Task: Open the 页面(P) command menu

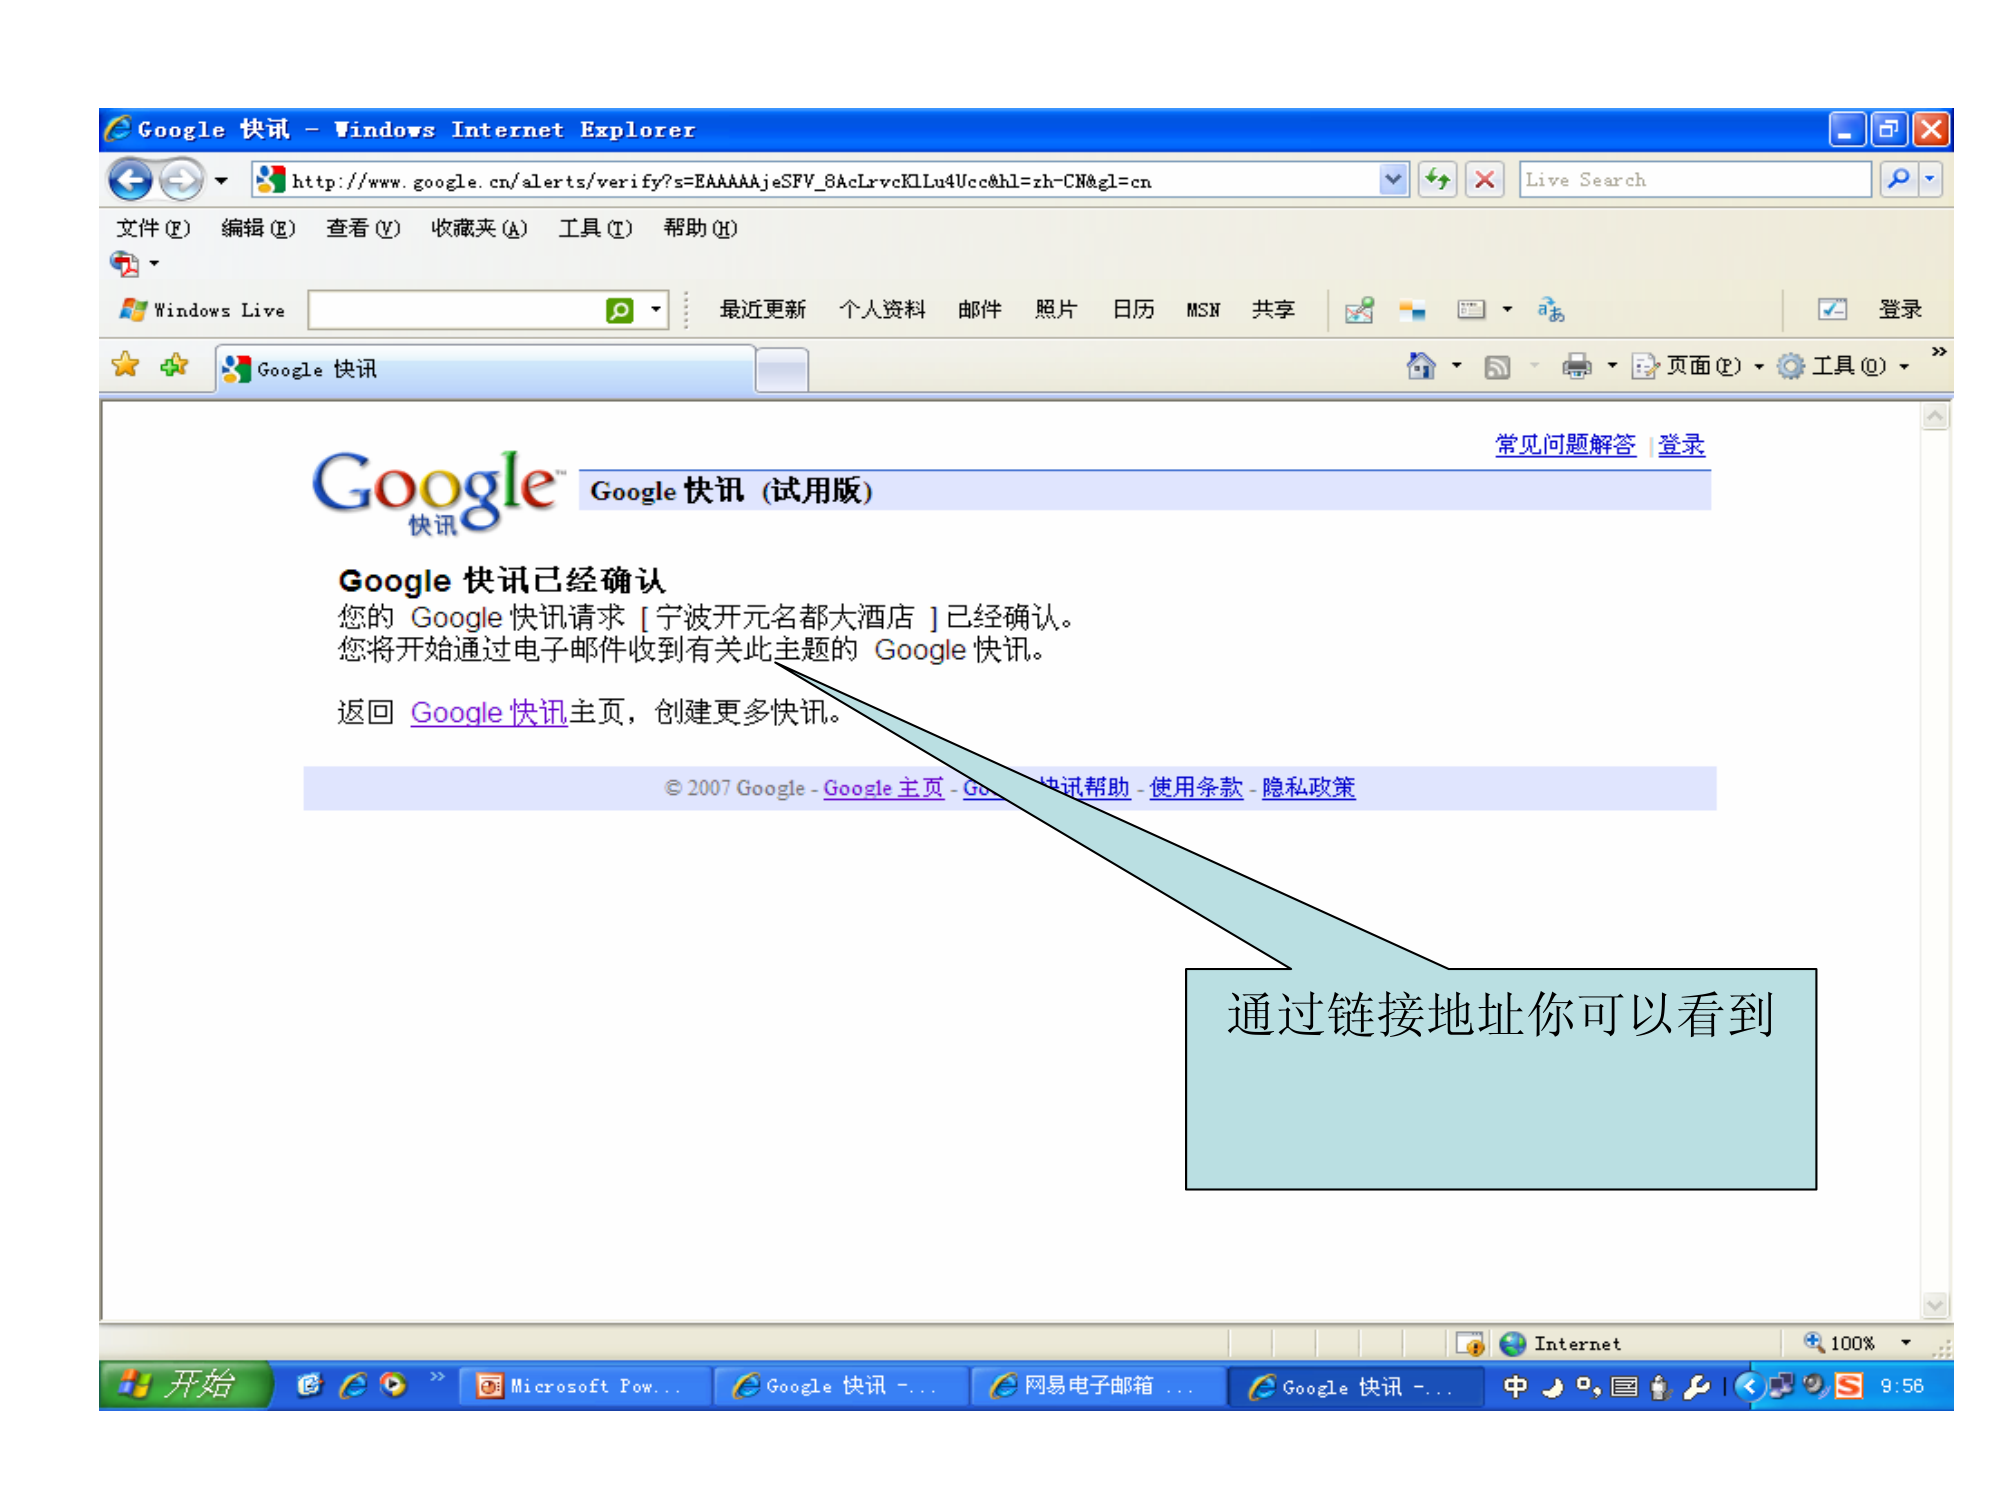Action: [1698, 366]
